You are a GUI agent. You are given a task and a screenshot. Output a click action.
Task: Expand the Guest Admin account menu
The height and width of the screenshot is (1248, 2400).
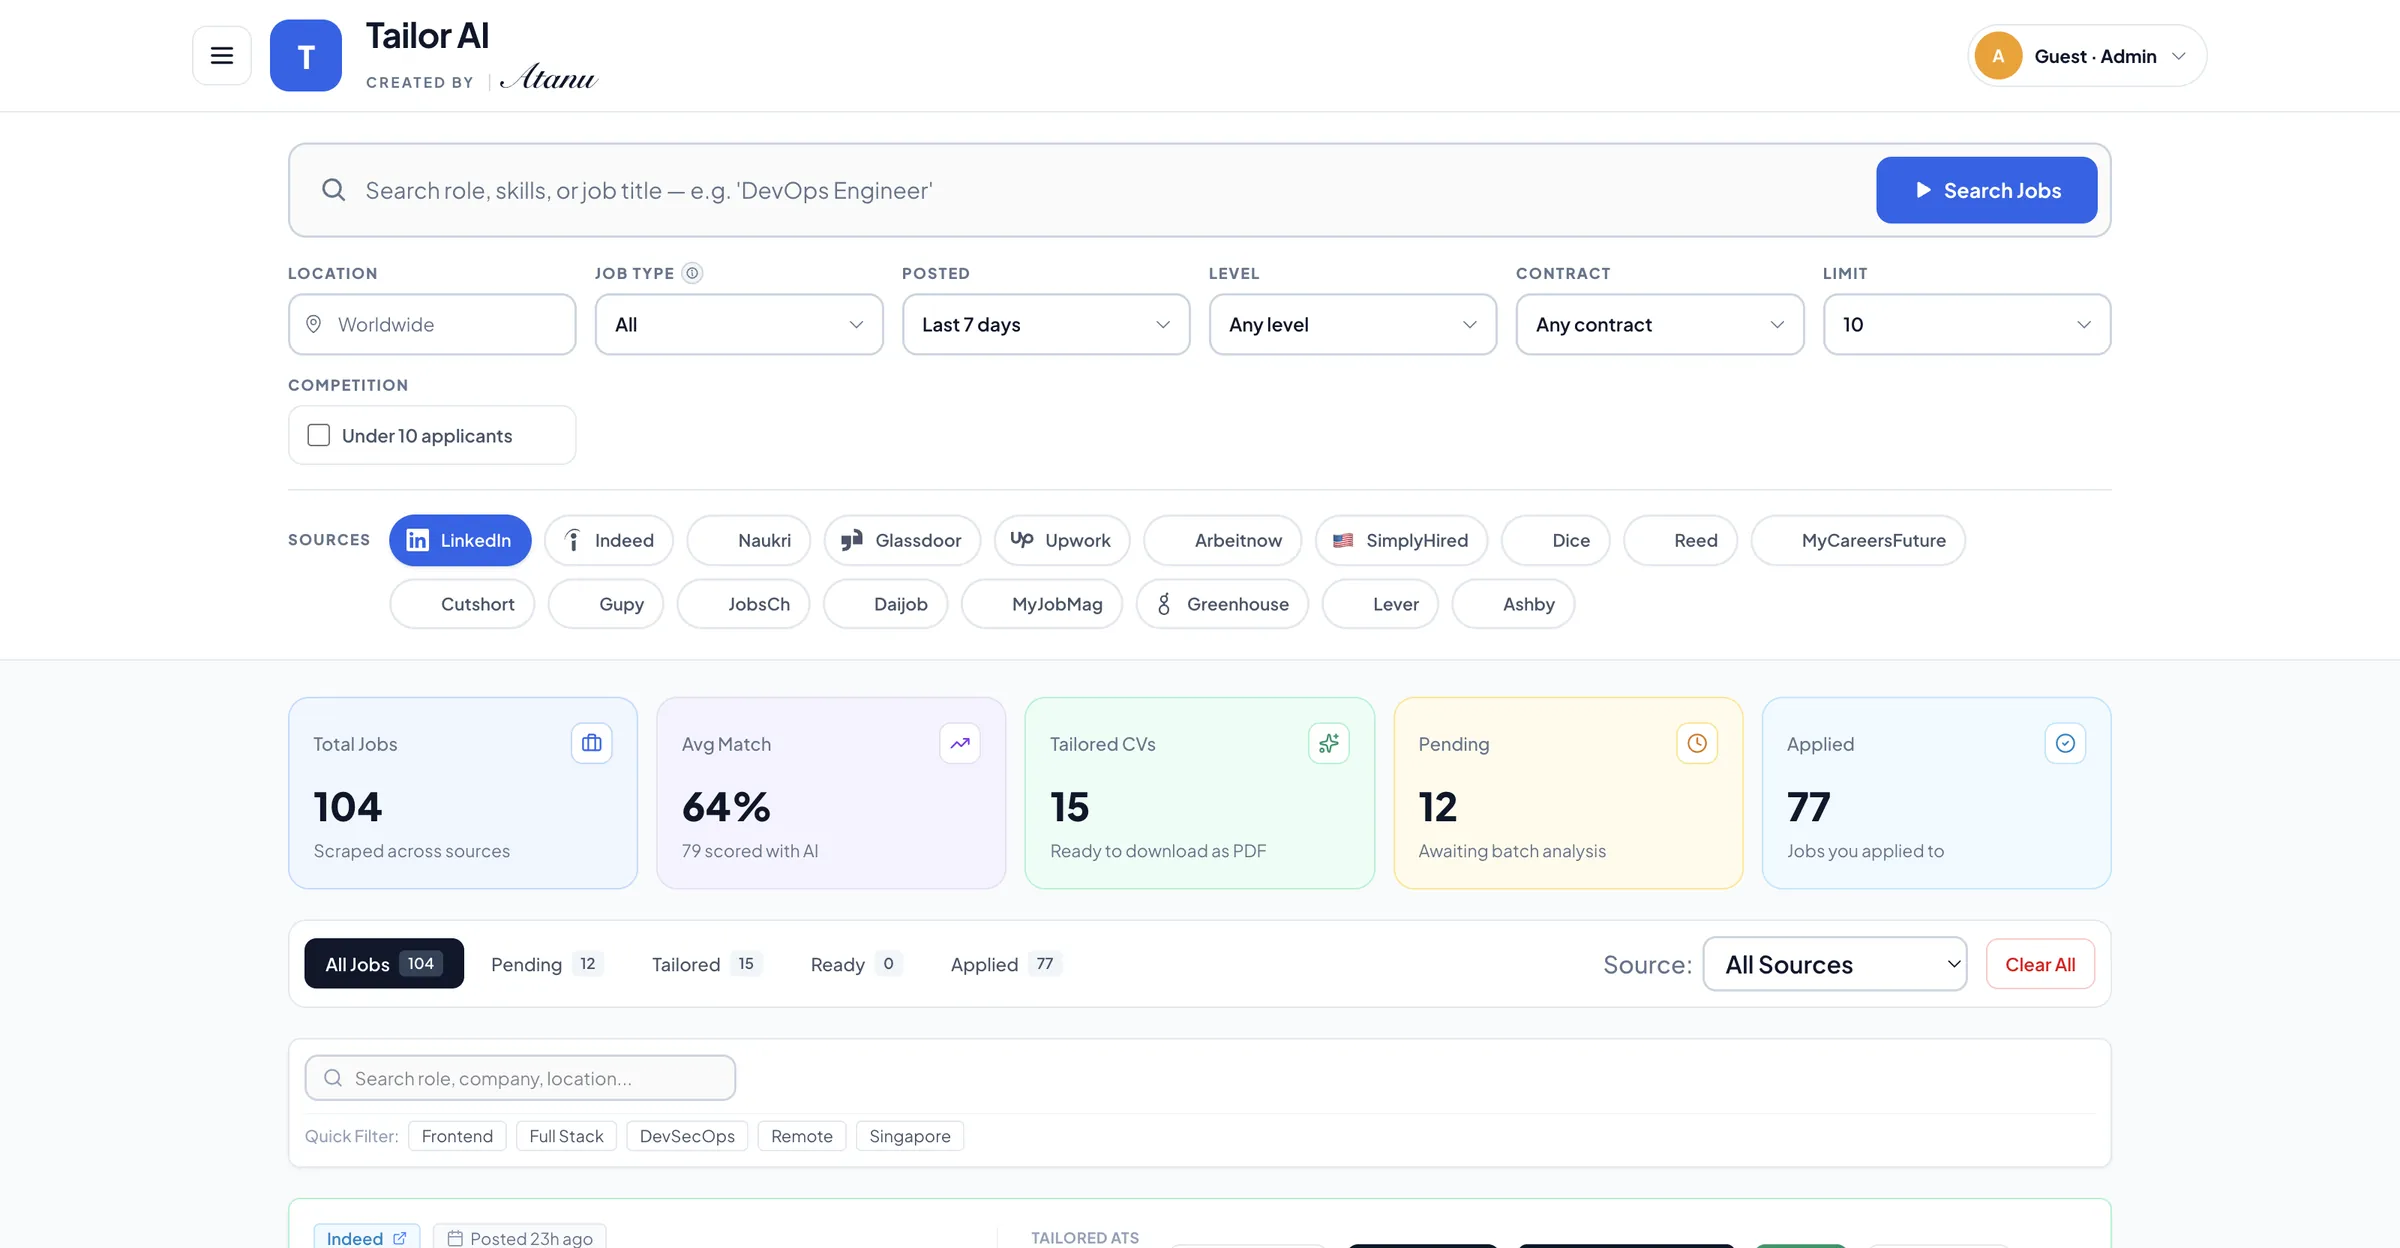[2087, 56]
